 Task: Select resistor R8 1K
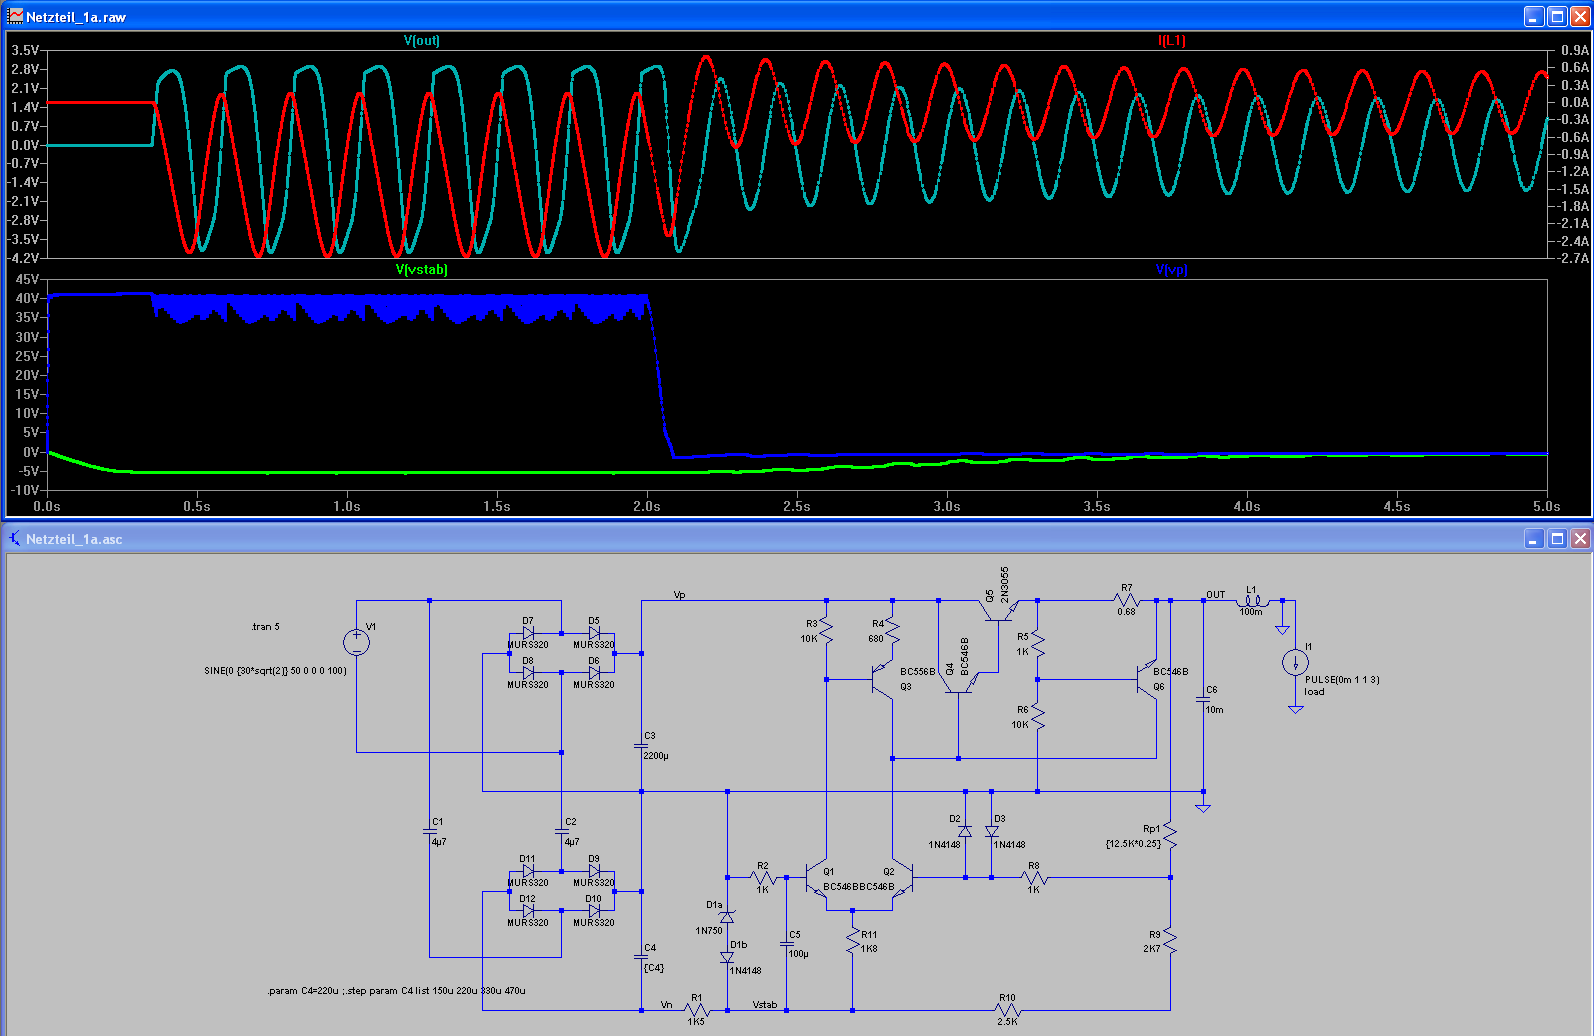[1033, 878]
